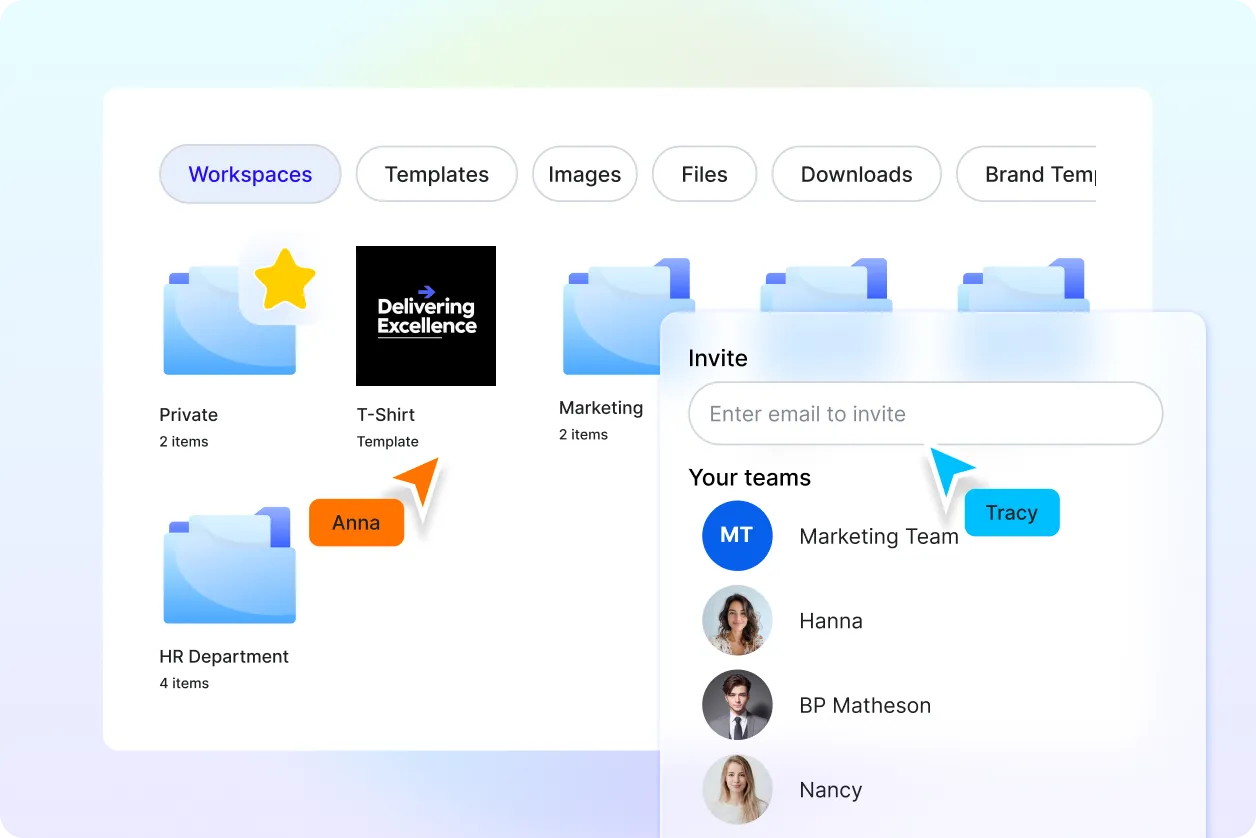Screen dimensions: 1256x838
Task: Click Nancy's profile photo
Action: tap(737, 789)
